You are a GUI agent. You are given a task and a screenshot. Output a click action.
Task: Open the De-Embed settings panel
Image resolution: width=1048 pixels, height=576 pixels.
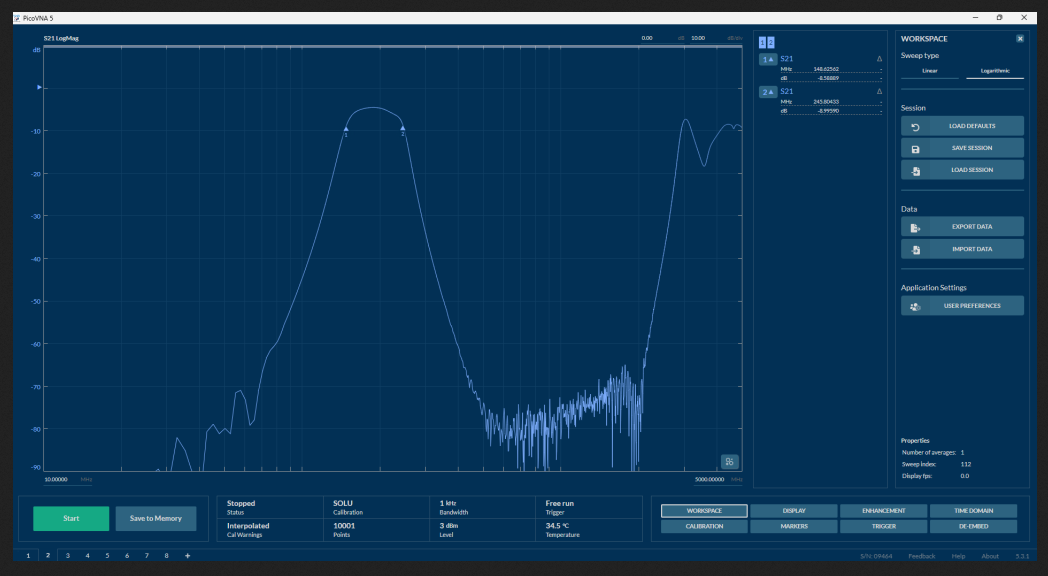point(974,527)
